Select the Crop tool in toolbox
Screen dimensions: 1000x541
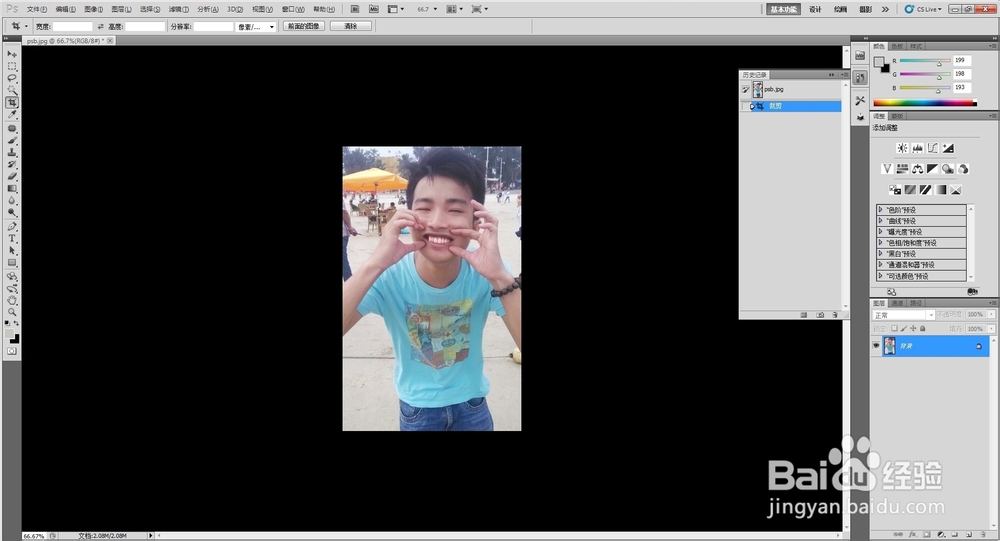[x=12, y=103]
